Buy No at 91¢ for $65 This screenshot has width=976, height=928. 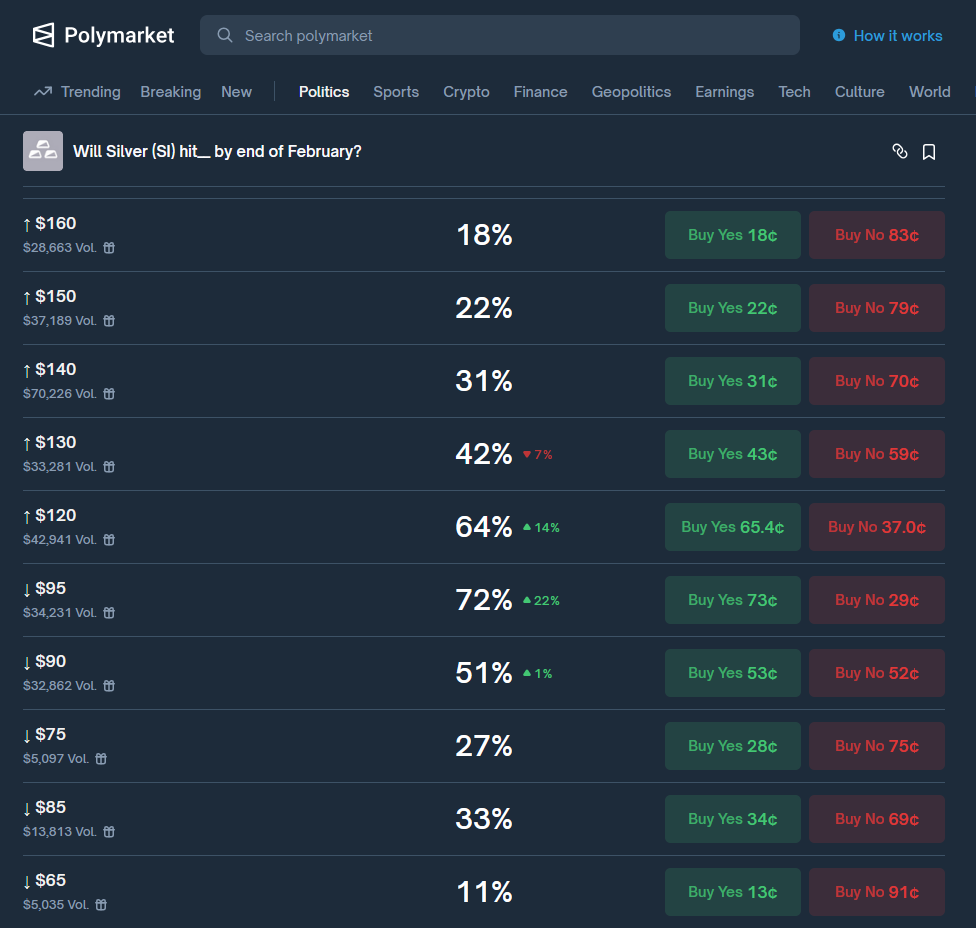coord(876,892)
